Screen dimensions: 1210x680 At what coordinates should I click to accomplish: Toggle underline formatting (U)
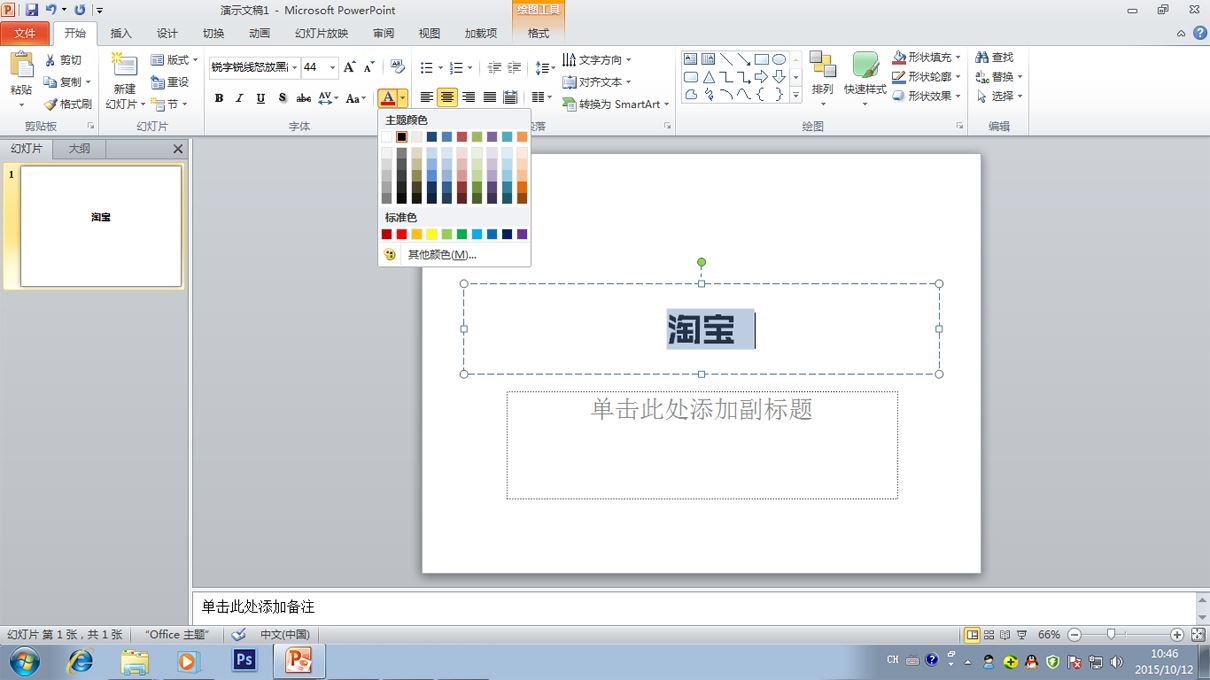point(261,98)
